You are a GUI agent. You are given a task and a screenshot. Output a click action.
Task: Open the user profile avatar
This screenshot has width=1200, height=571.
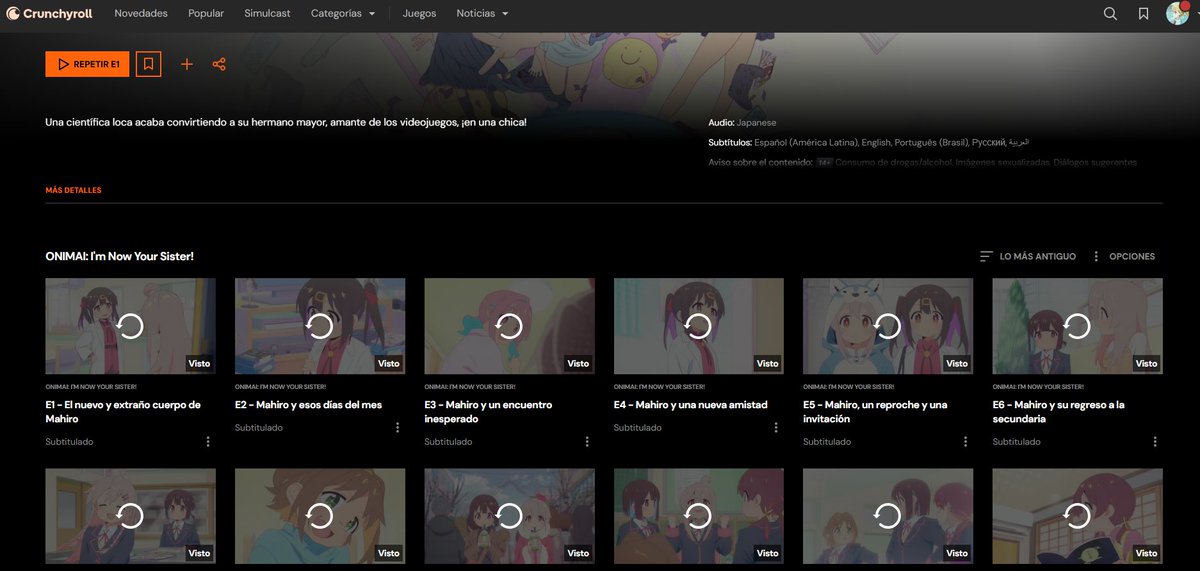tap(1177, 14)
